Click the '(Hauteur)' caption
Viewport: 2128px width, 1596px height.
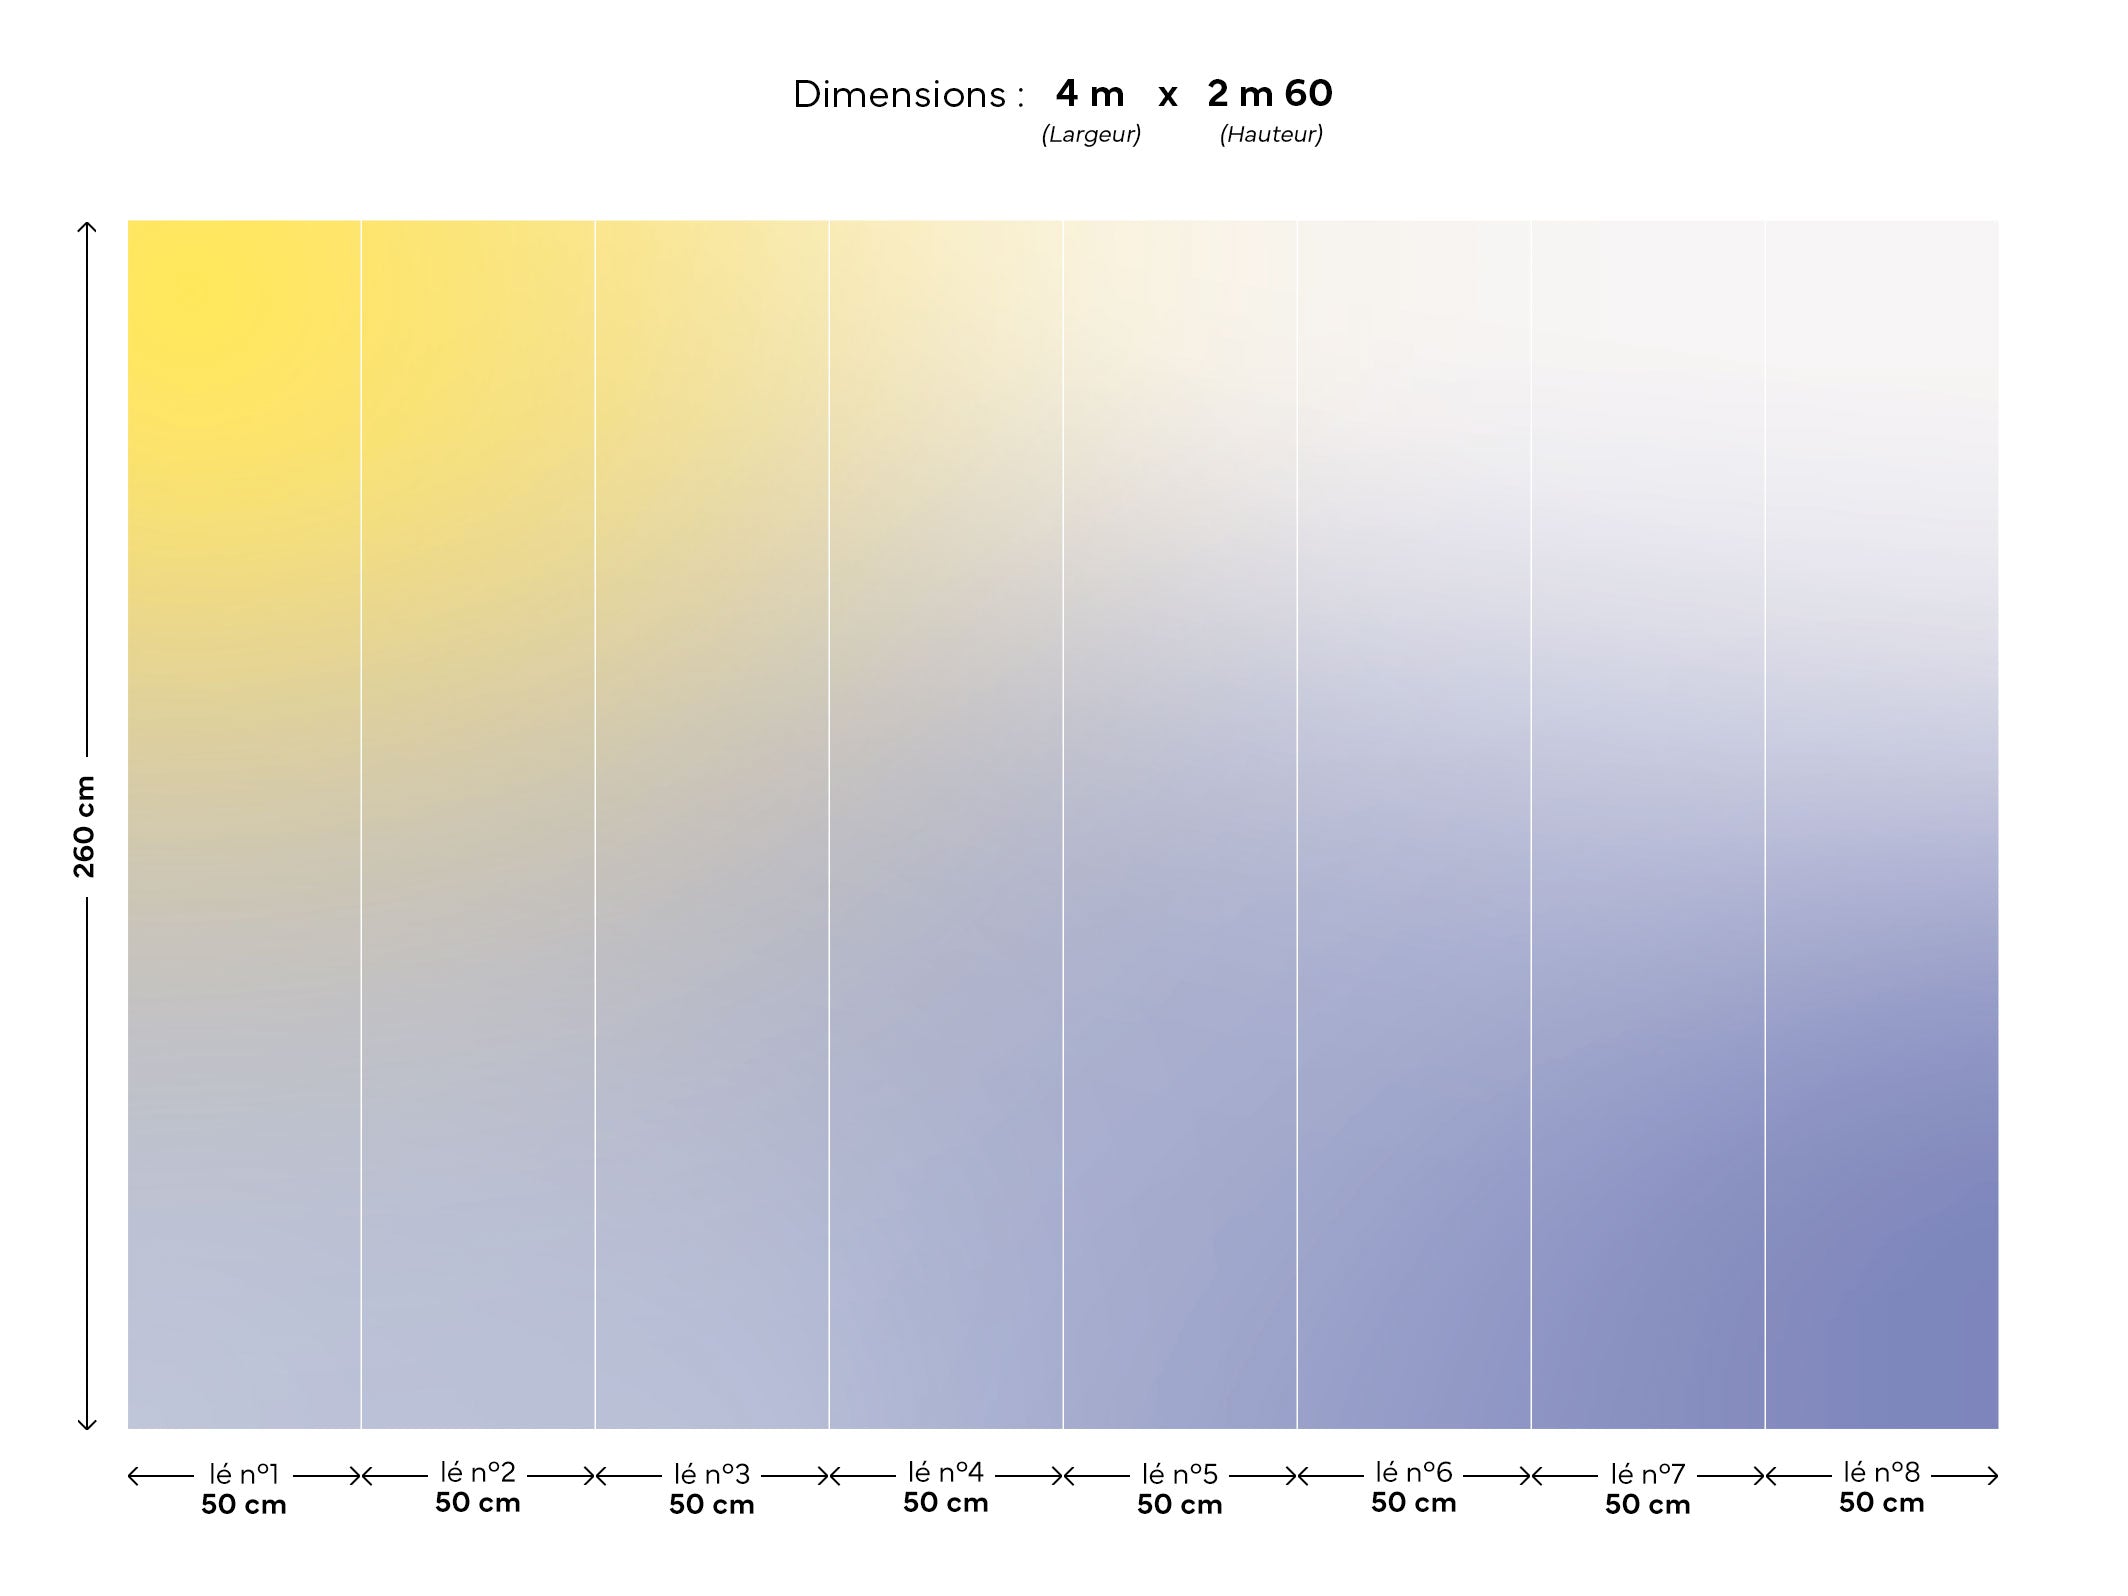(1270, 135)
